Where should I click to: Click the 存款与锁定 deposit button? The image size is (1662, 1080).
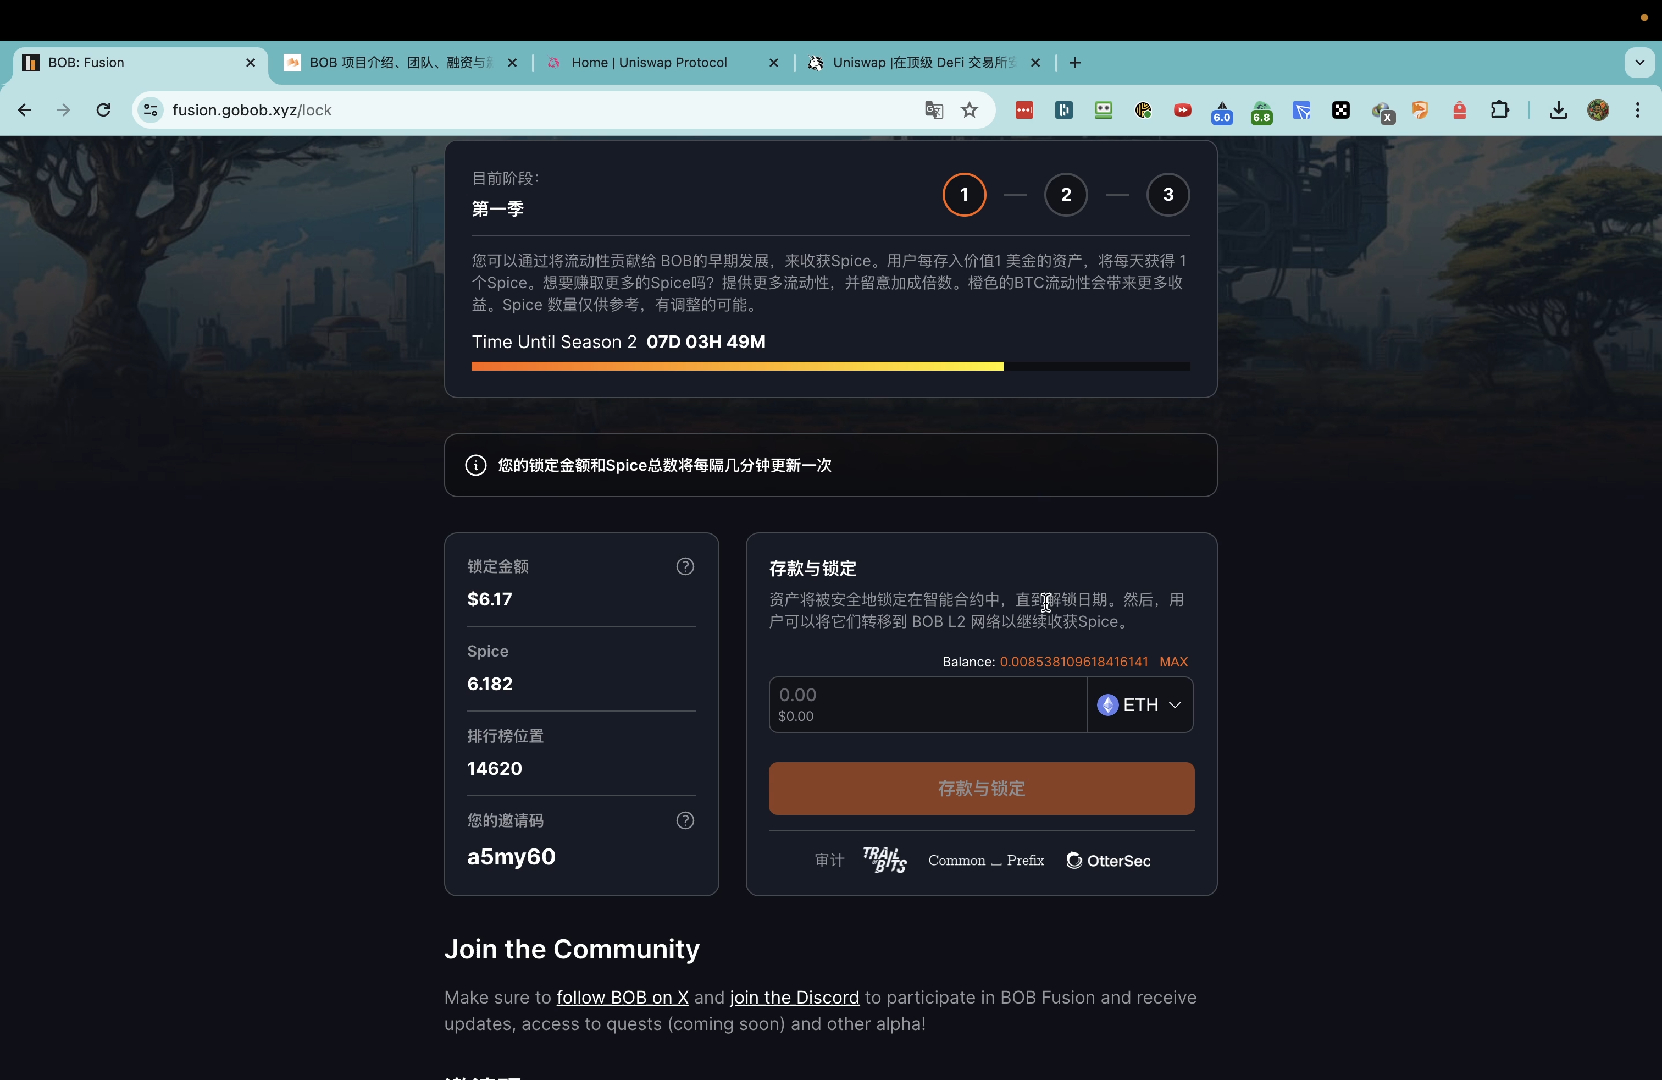pos(981,788)
